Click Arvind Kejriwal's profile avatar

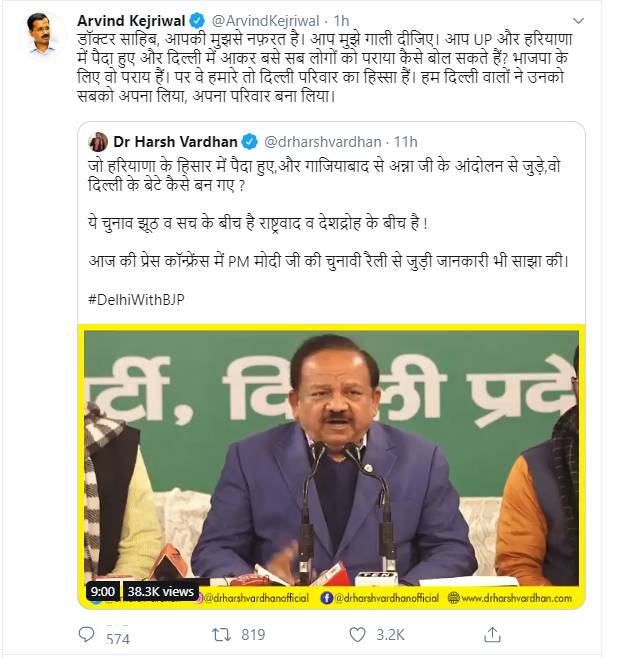[42, 34]
